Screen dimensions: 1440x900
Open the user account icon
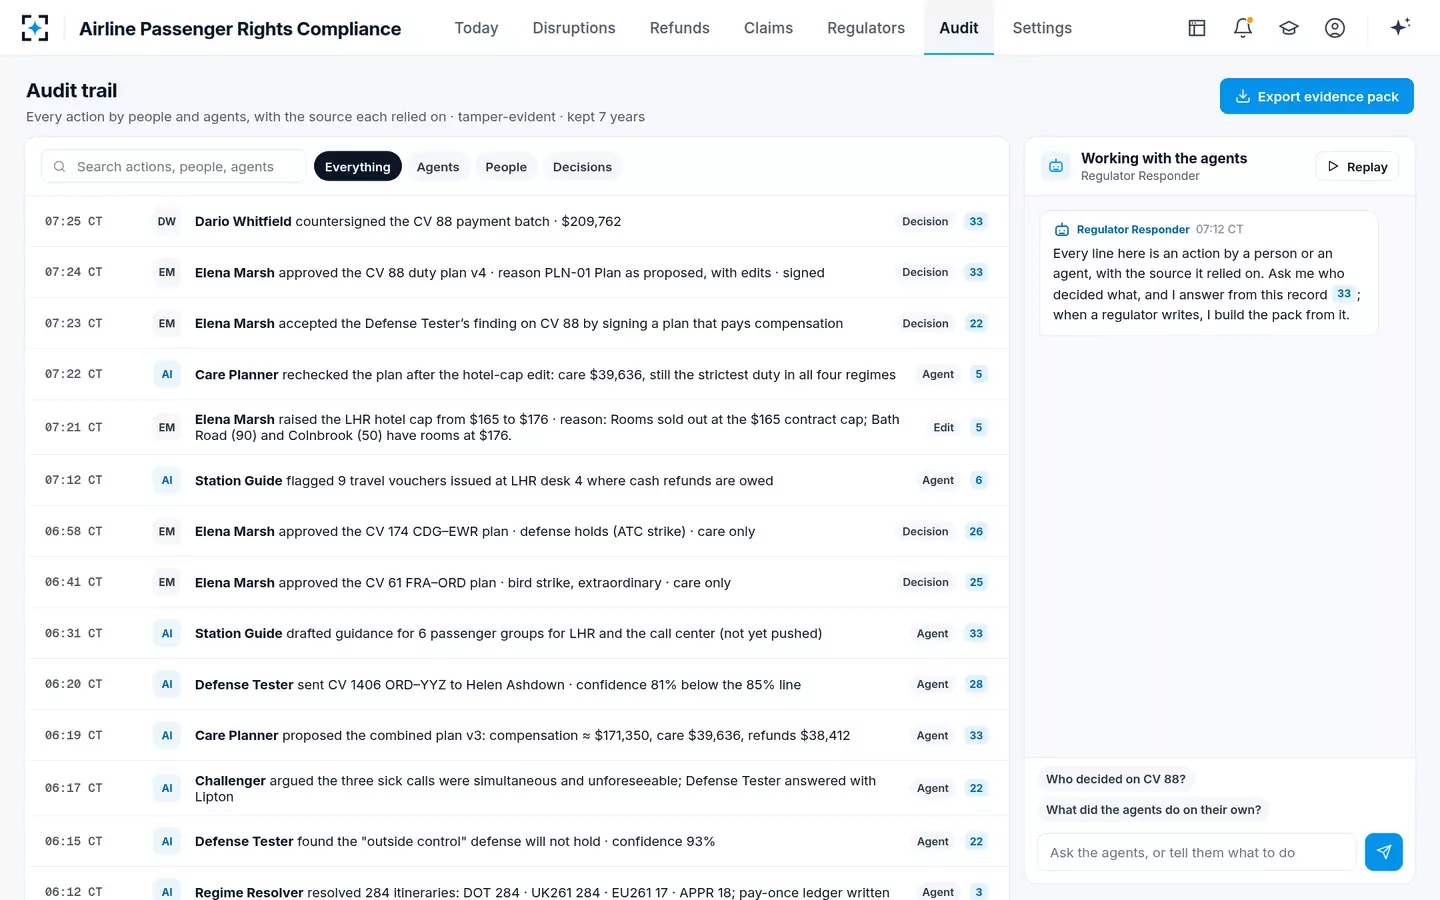(1335, 28)
